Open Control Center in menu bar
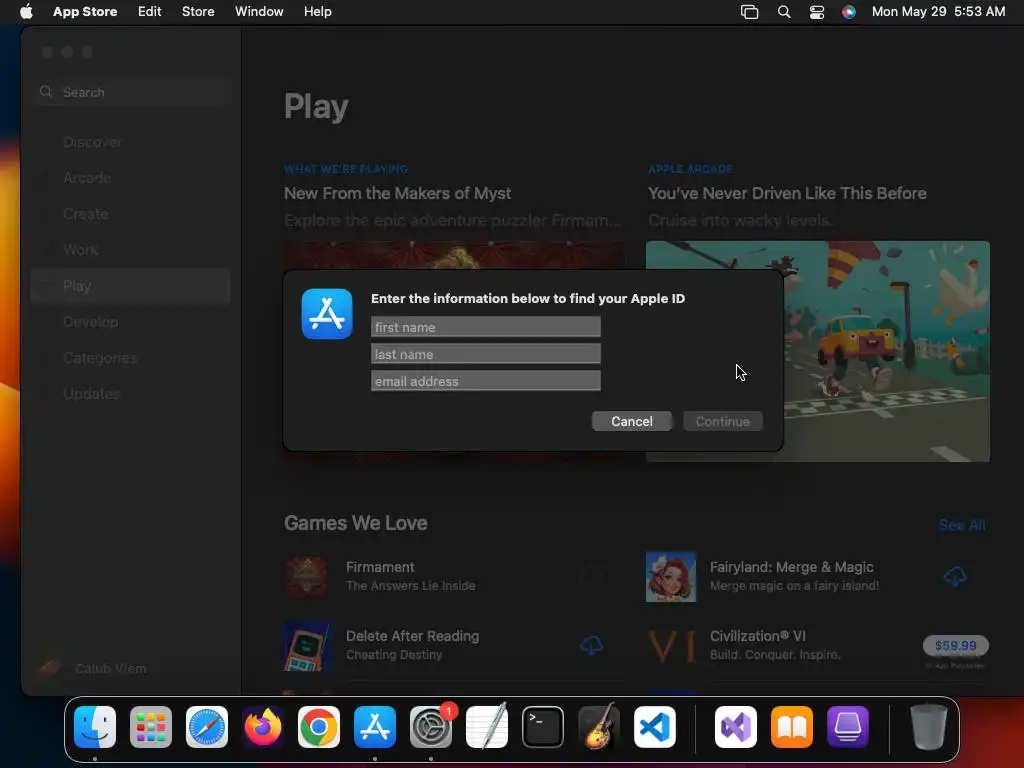This screenshot has height=768, width=1024. [x=816, y=12]
